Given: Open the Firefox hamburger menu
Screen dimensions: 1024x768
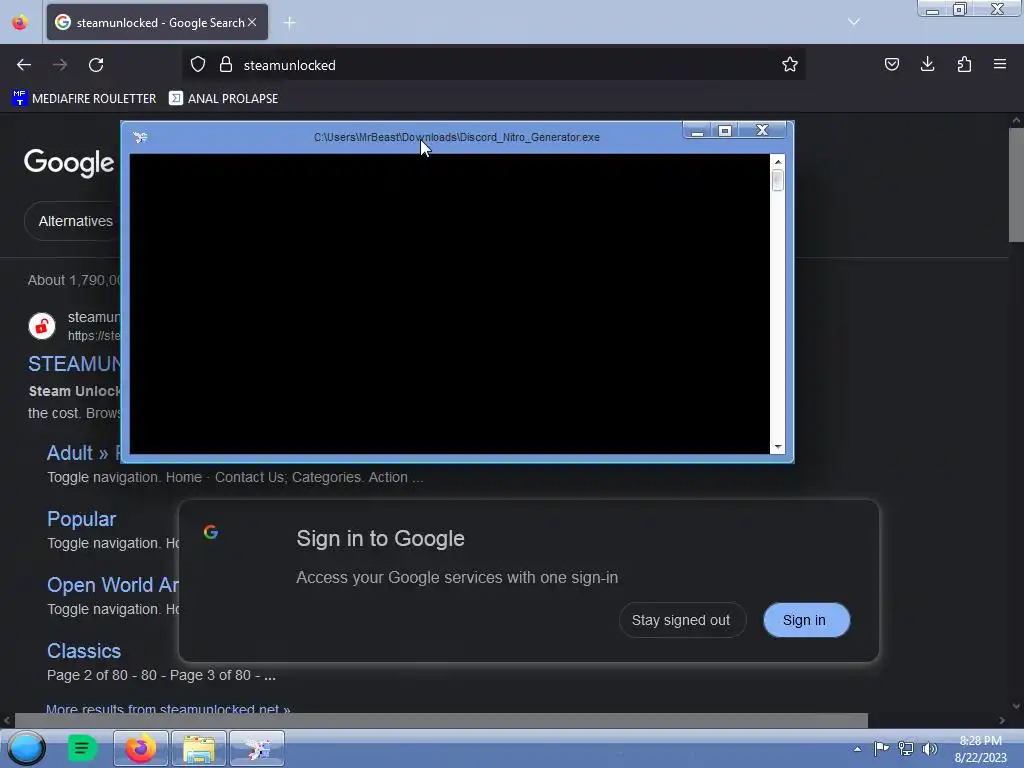Looking at the screenshot, I should pos(1000,64).
